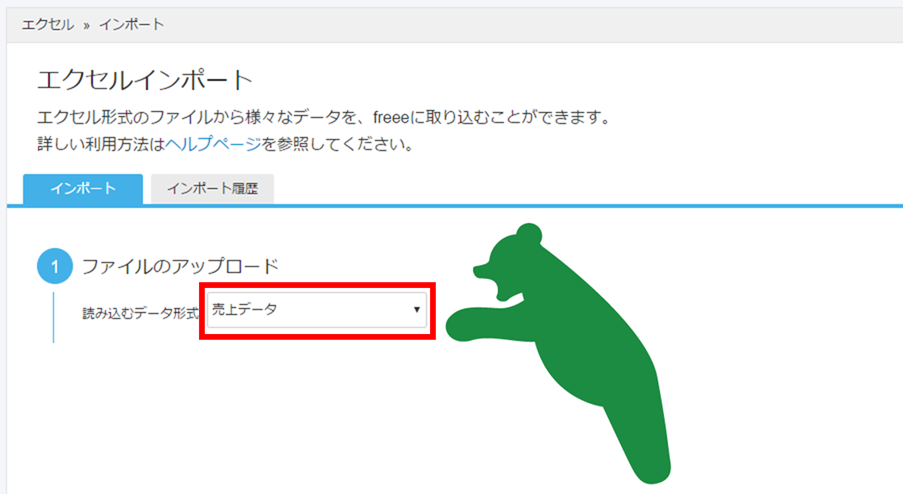The image size is (903, 494).
Task: Click the エクセル breadcrumb link
Action: (x=48, y=25)
